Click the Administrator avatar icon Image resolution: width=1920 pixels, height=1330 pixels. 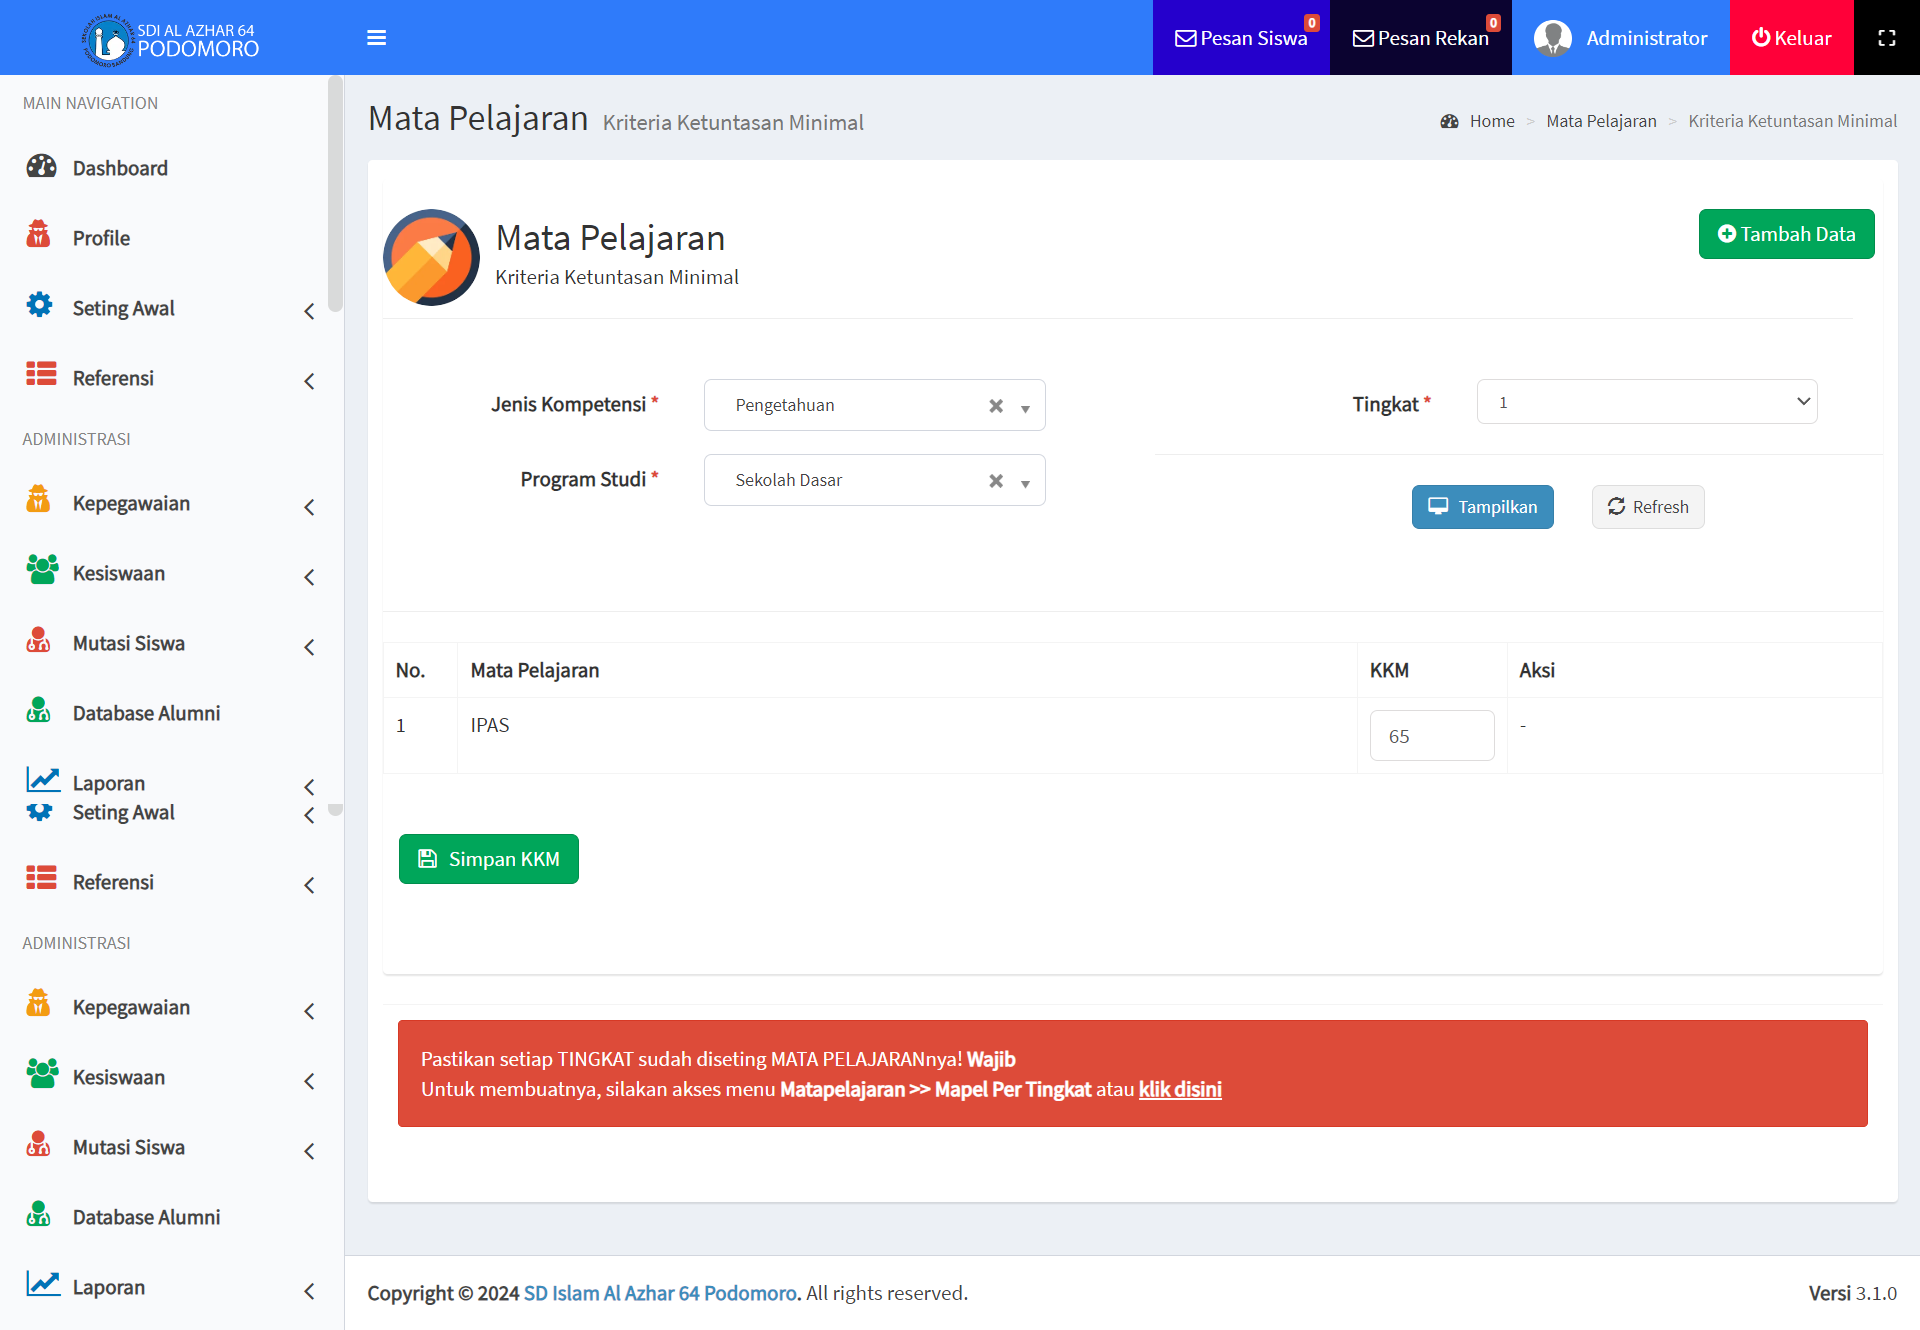tap(1552, 38)
